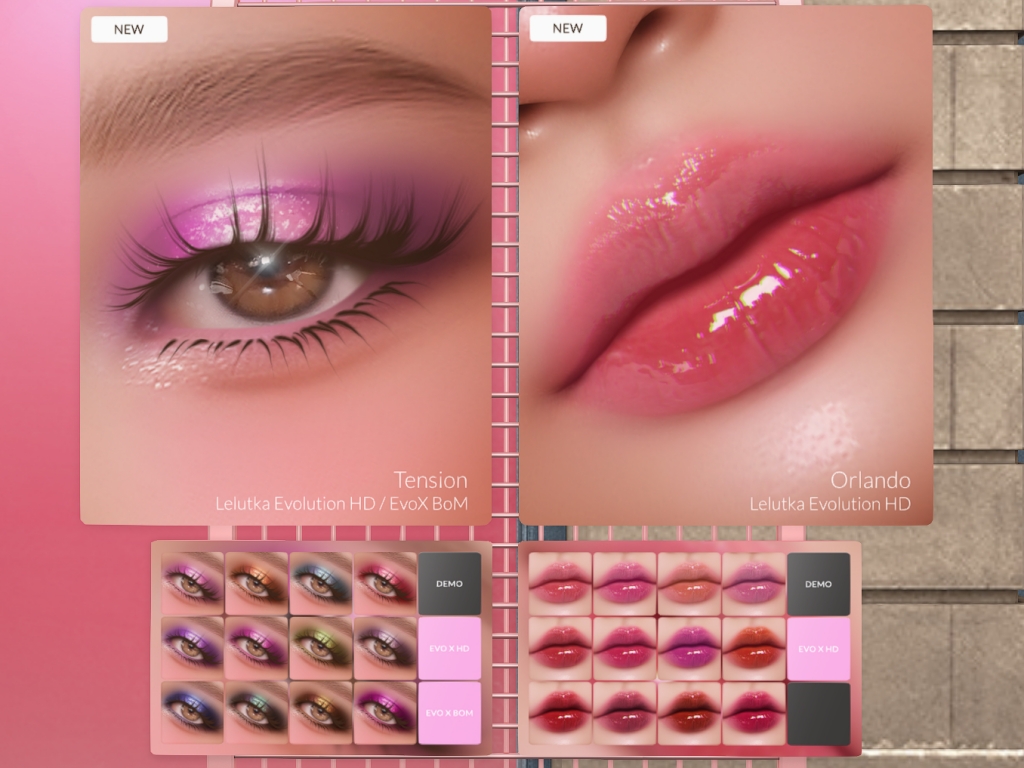Screen dimensions: 1024x768
Task: Select the golden brown eyeshadow swatch
Action: [320, 712]
